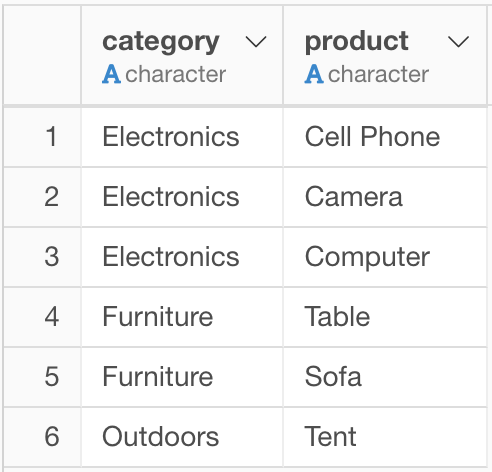Click the Cell Phone product cell
Screen dimensions: 492x472
pos(385,137)
